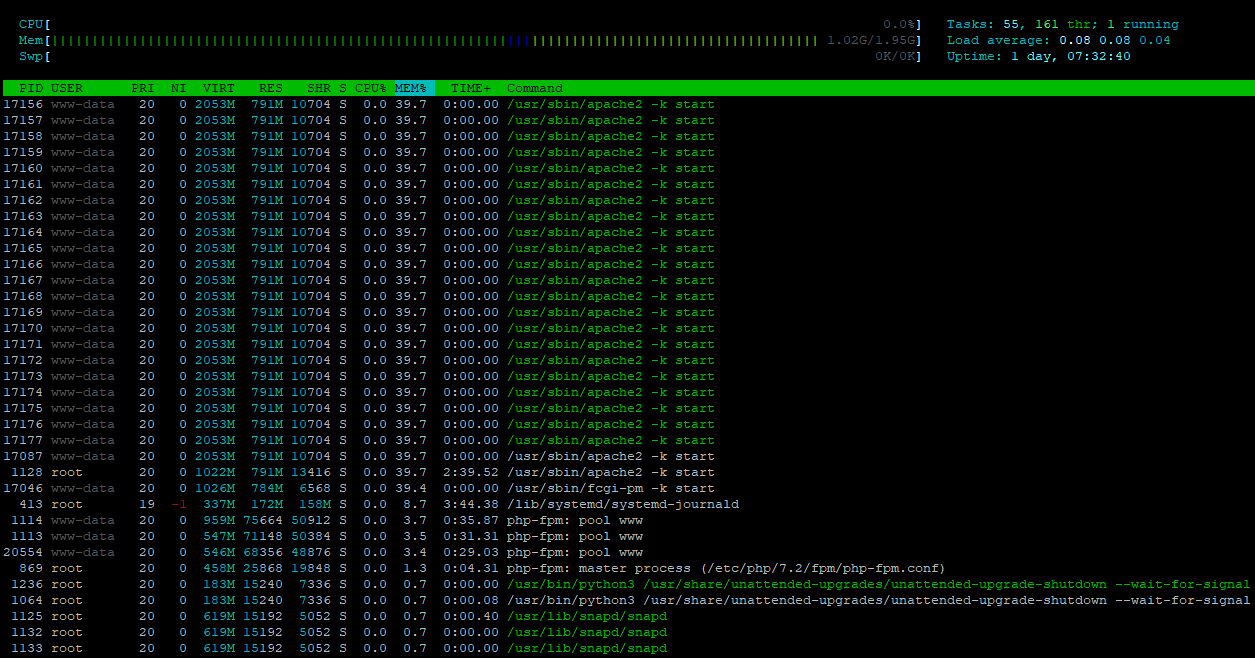This screenshot has width=1255, height=658.
Task: Sort by the RES column header
Action: tap(271, 88)
